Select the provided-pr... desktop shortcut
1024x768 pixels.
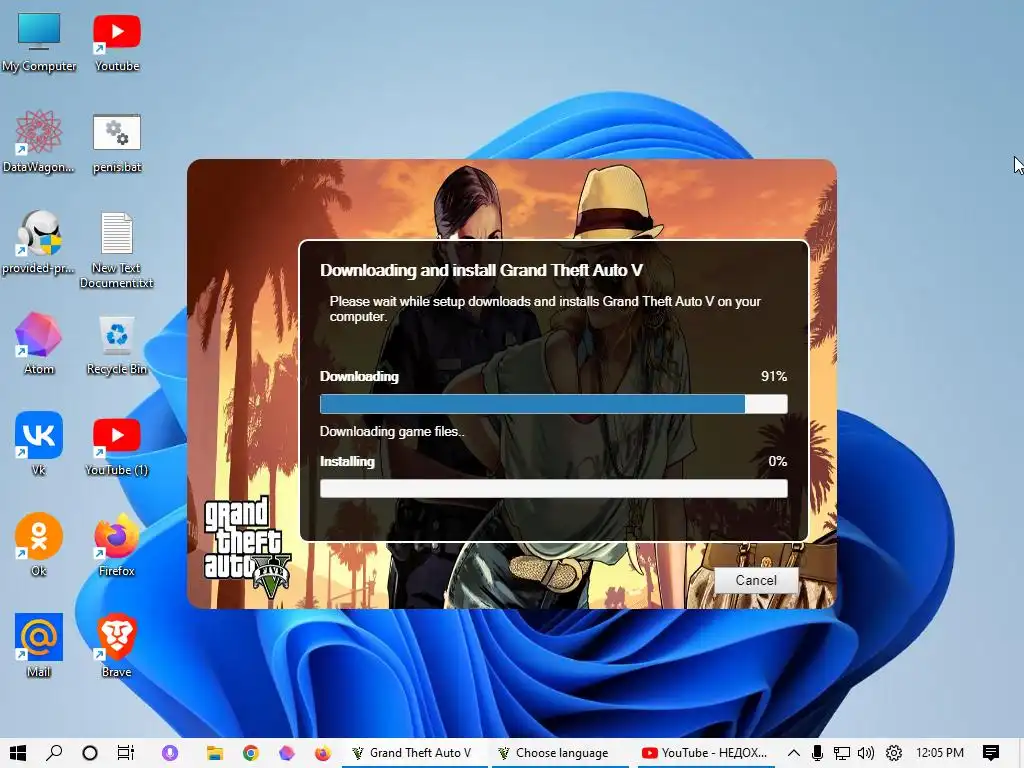pyautogui.click(x=39, y=242)
